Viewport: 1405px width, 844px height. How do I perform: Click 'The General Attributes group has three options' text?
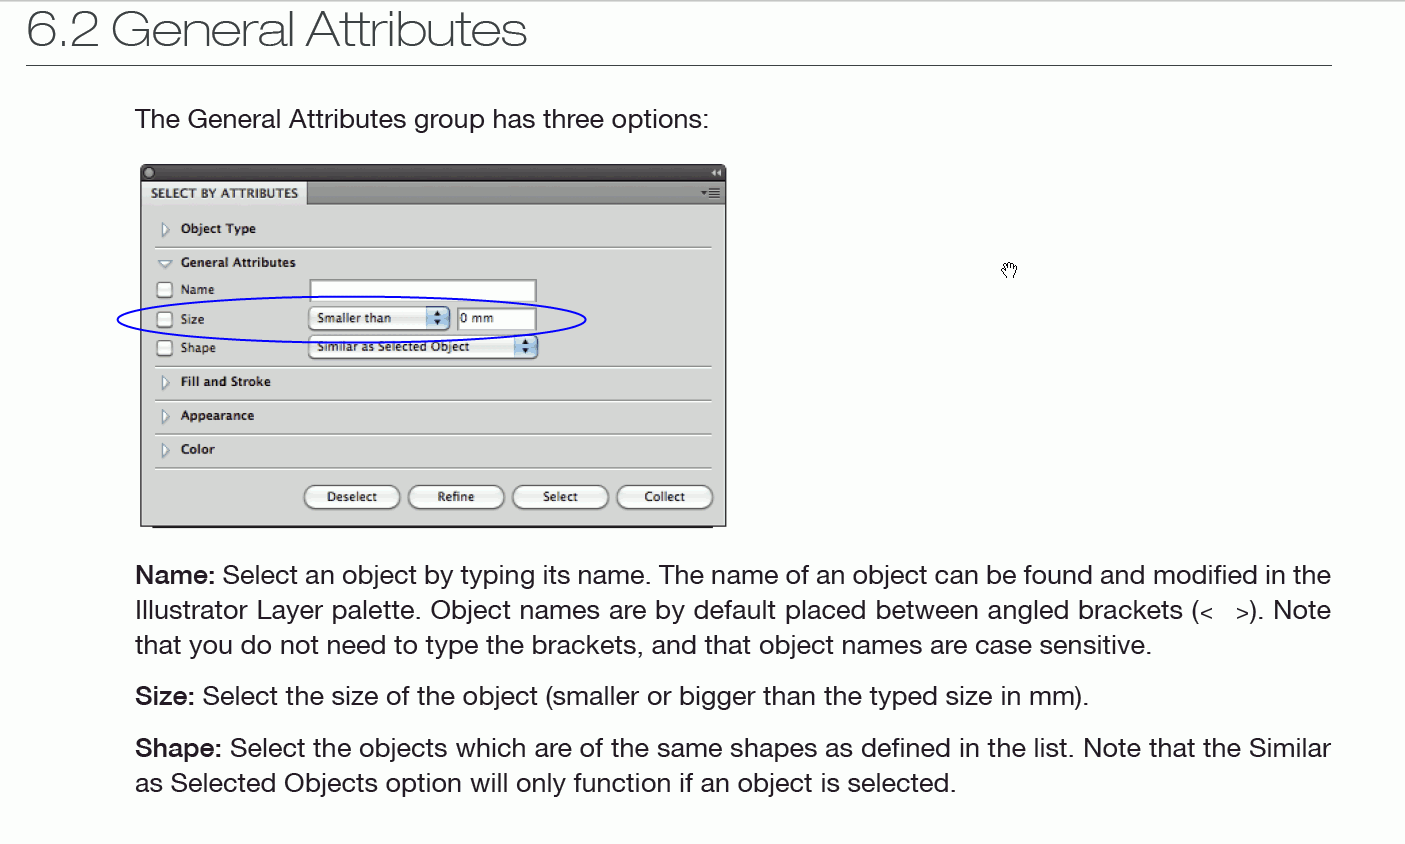(422, 120)
